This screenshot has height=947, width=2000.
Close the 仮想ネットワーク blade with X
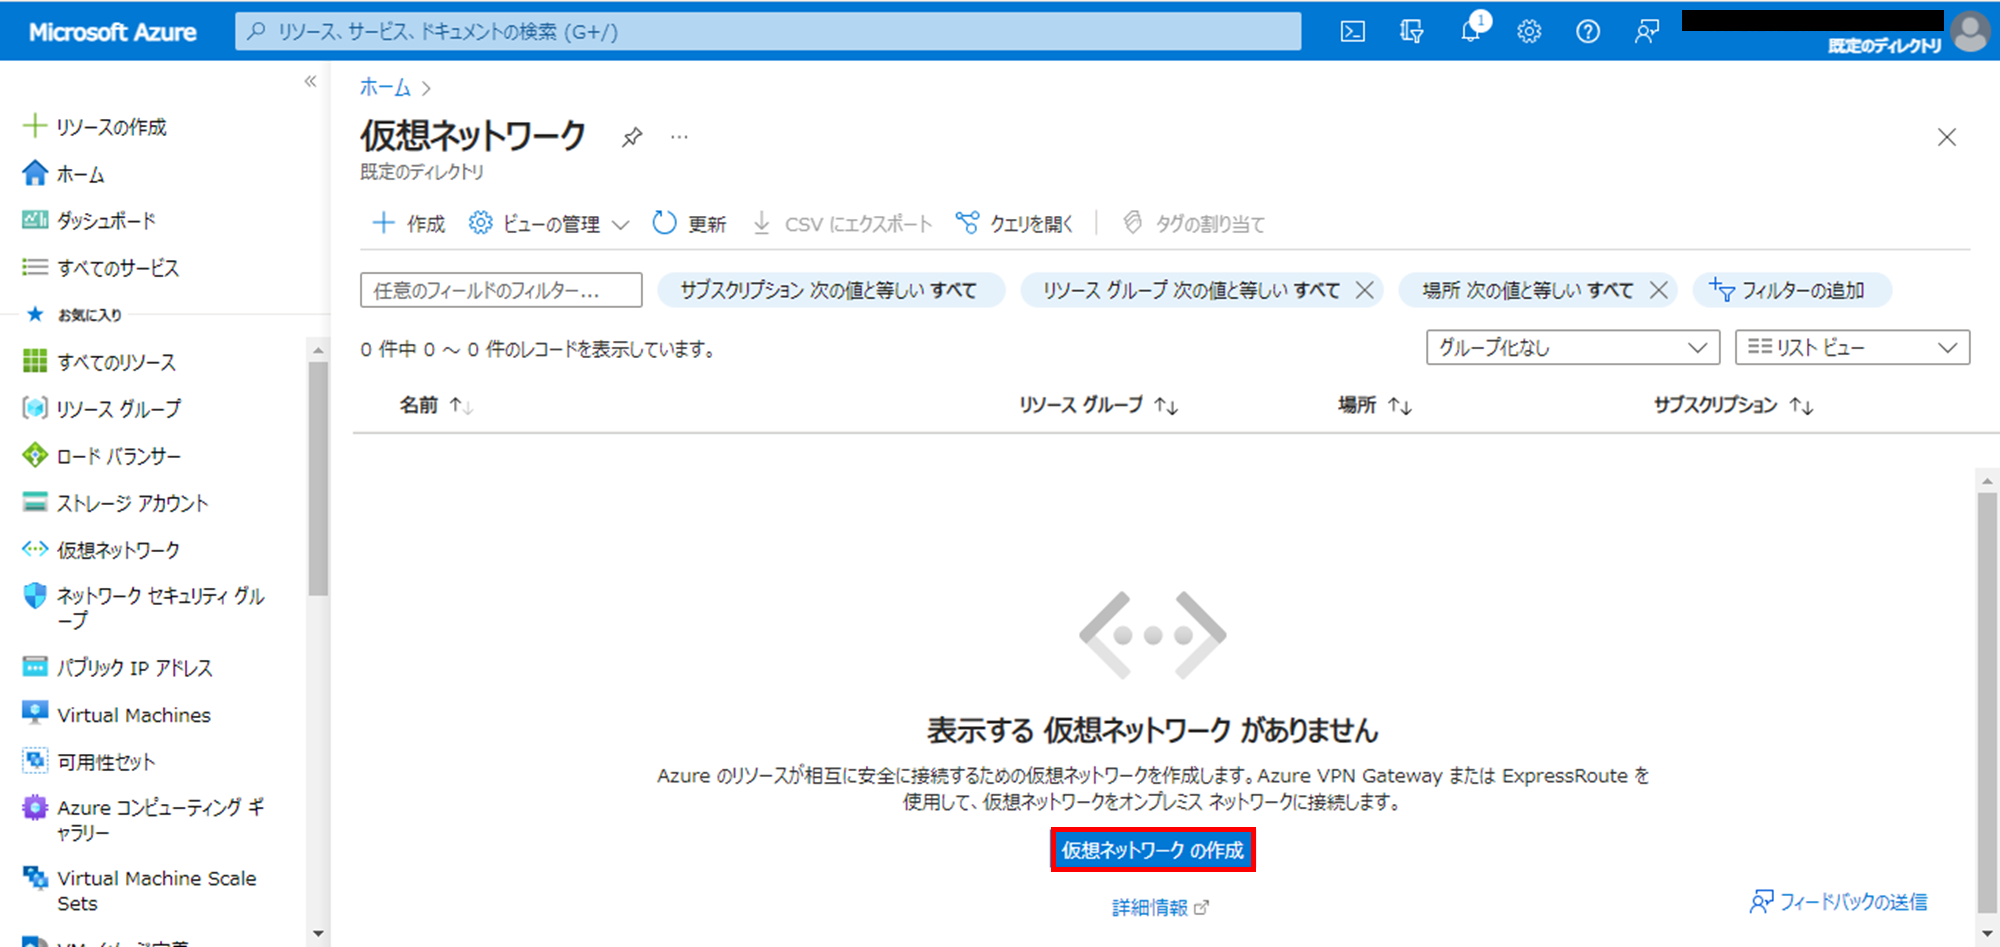click(x=1946, y=137)
